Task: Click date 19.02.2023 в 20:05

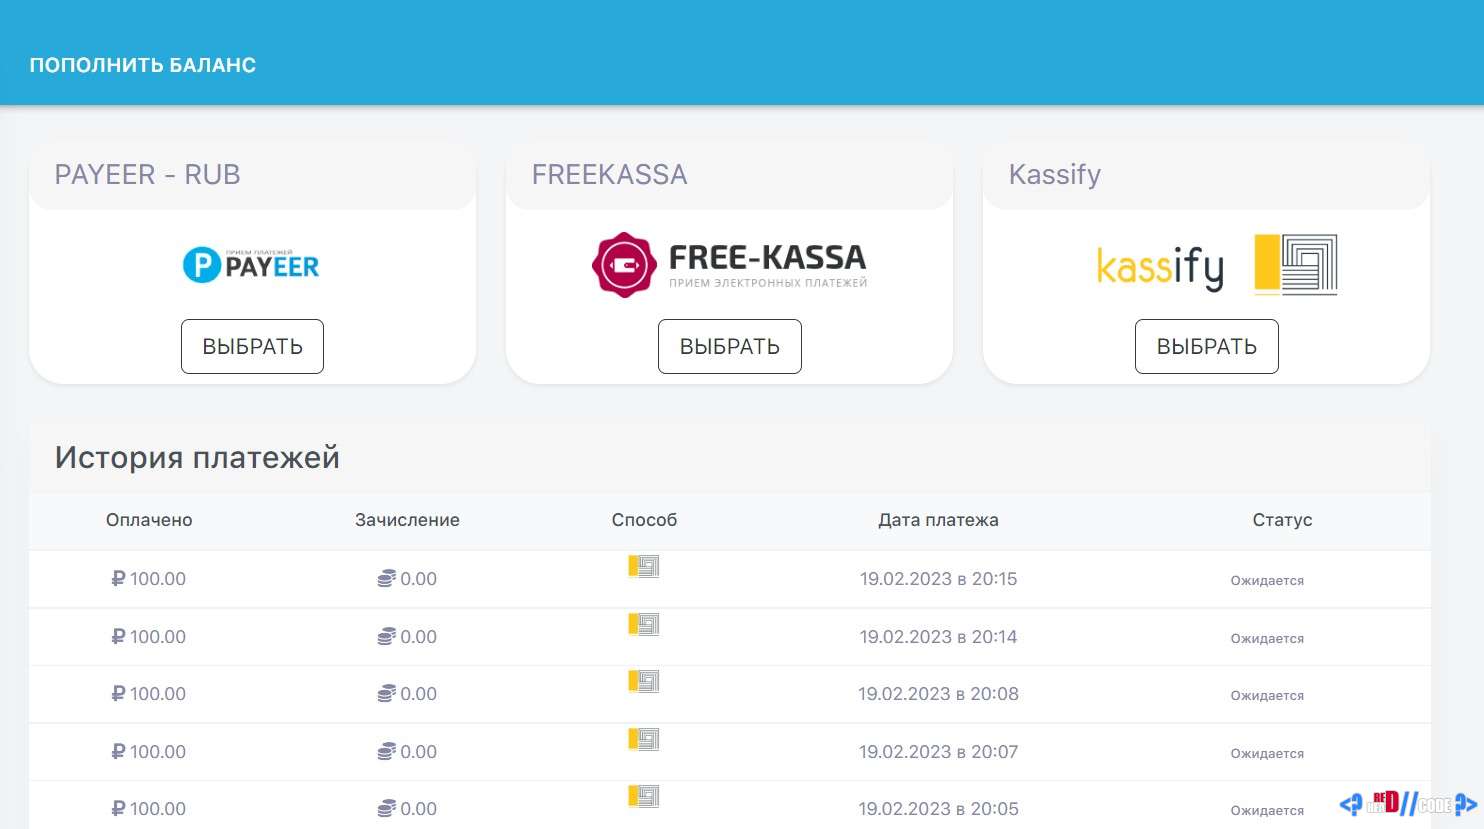Action: [938, 809]
